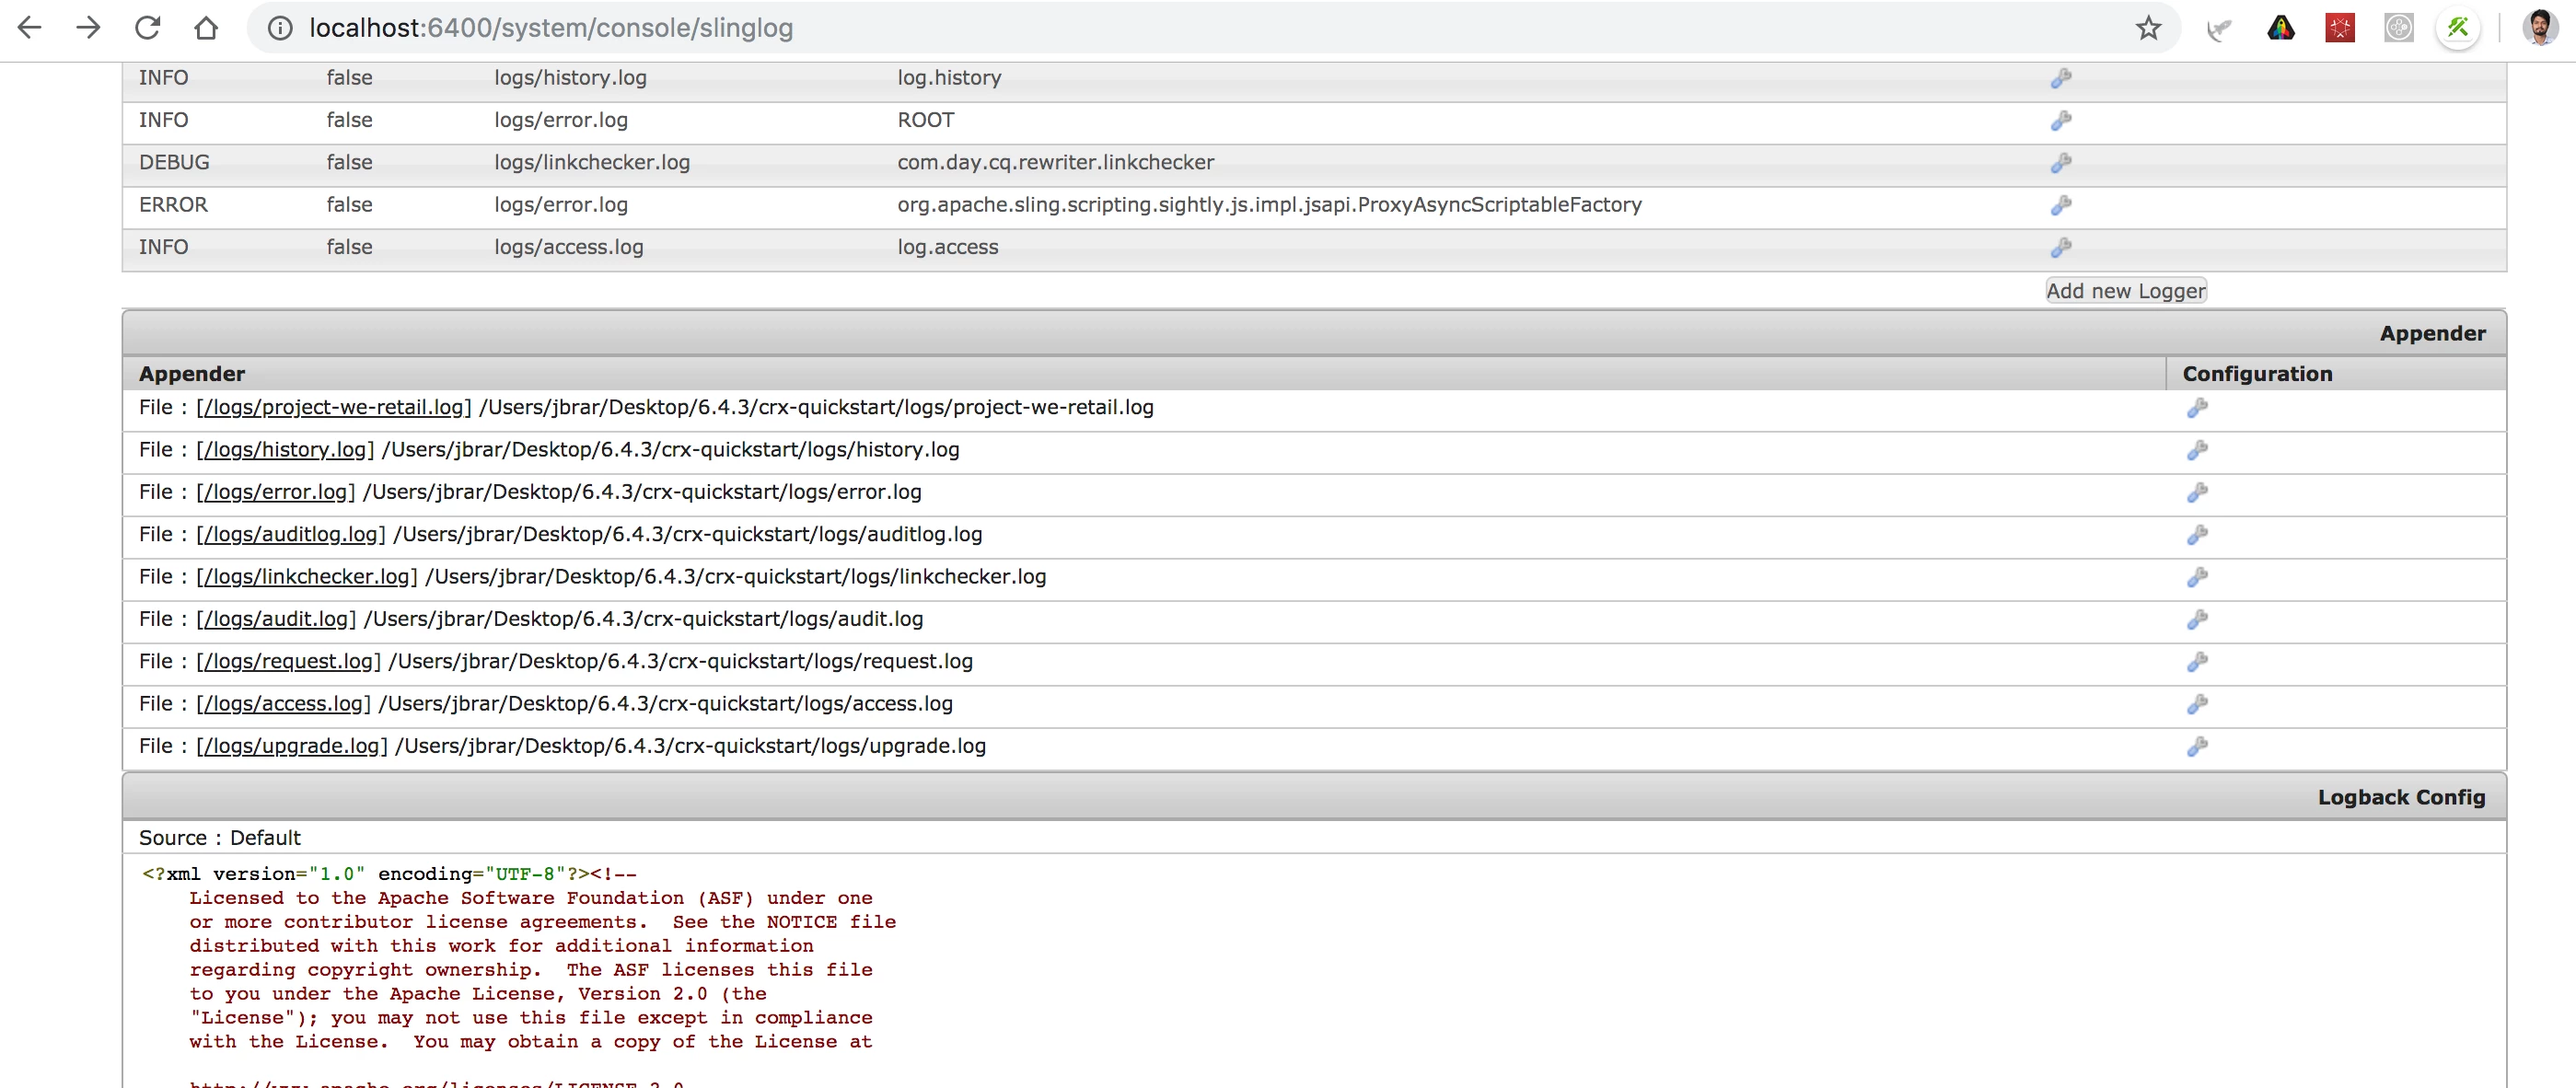Bookmark this page with the star icon
The width and height of the screenshot is (2576, 1088).
coord(2148,28)
